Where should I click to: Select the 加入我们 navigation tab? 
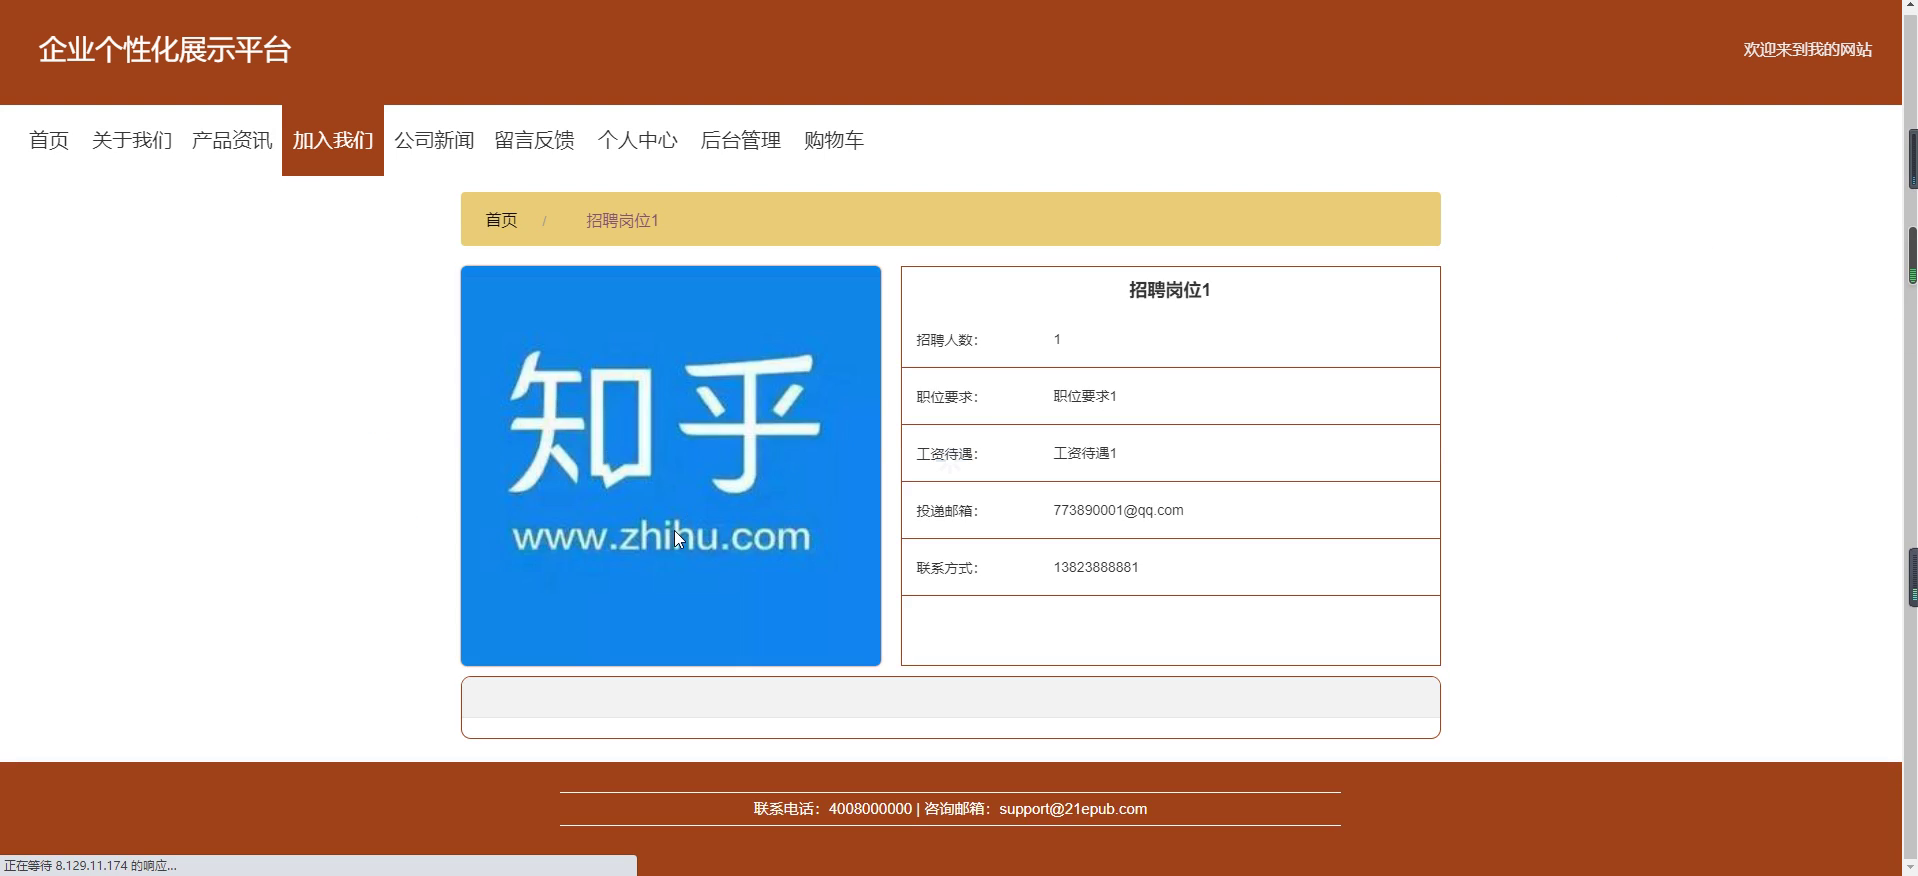[x=333, y=140]
